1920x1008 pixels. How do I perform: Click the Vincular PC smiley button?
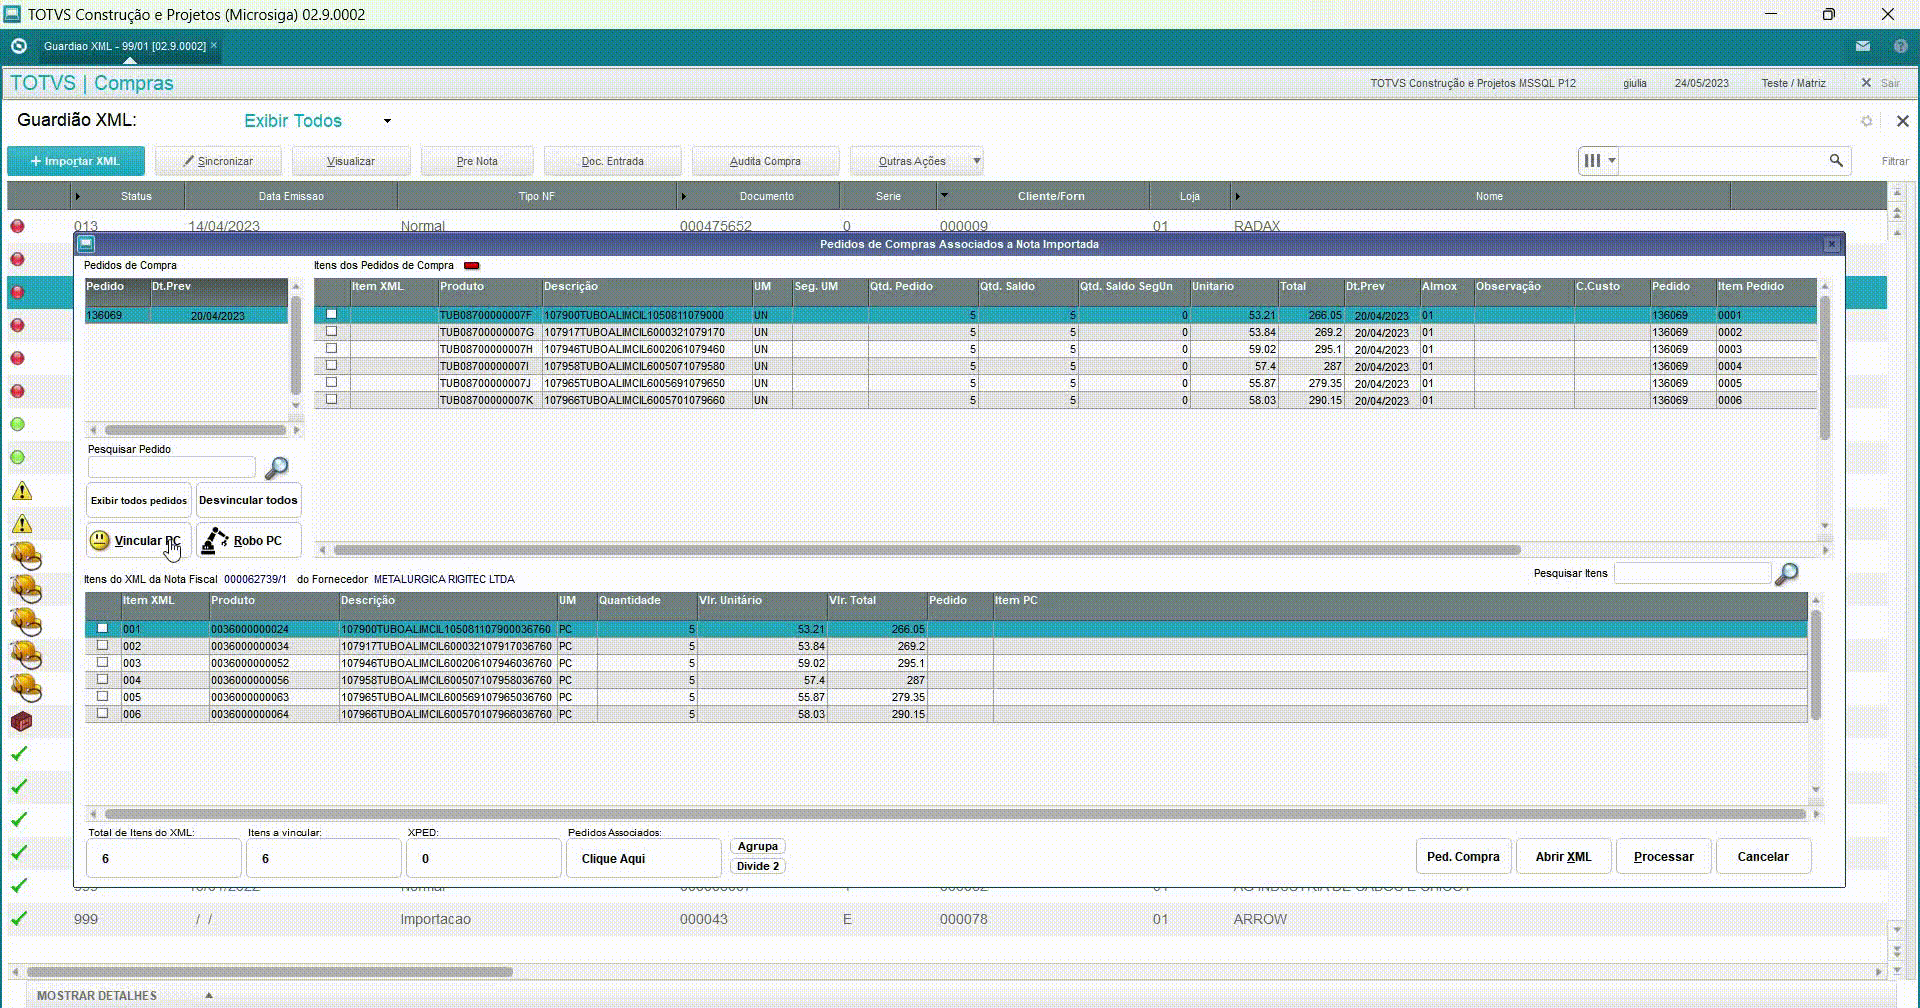138,540
